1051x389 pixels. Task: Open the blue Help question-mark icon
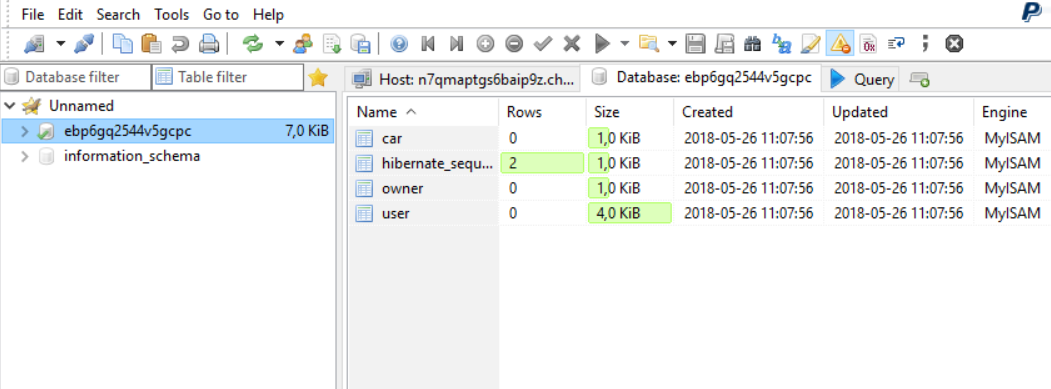pyautogui.click(x=399, y=44)
